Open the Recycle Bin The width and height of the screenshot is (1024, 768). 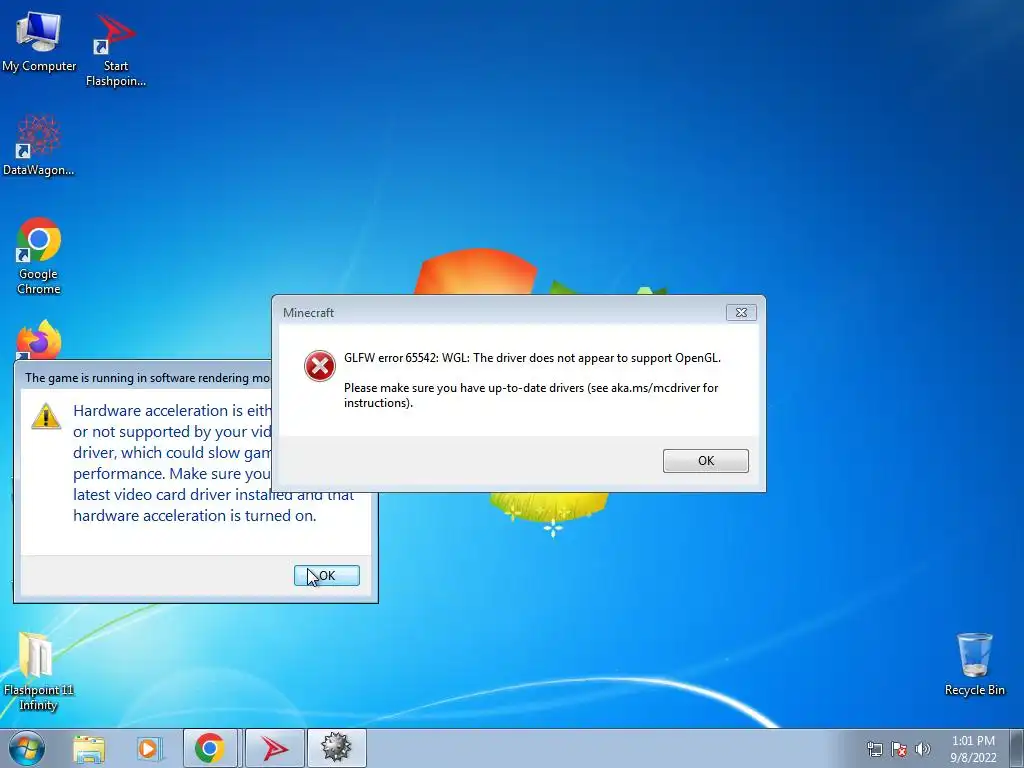click(974, 664)
